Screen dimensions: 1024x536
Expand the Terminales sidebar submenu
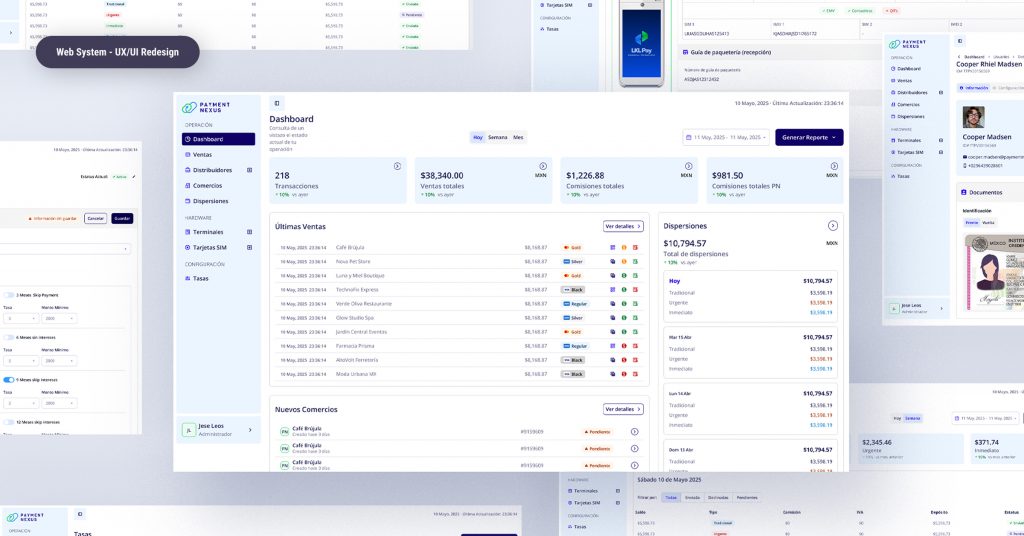pos(249,231)
